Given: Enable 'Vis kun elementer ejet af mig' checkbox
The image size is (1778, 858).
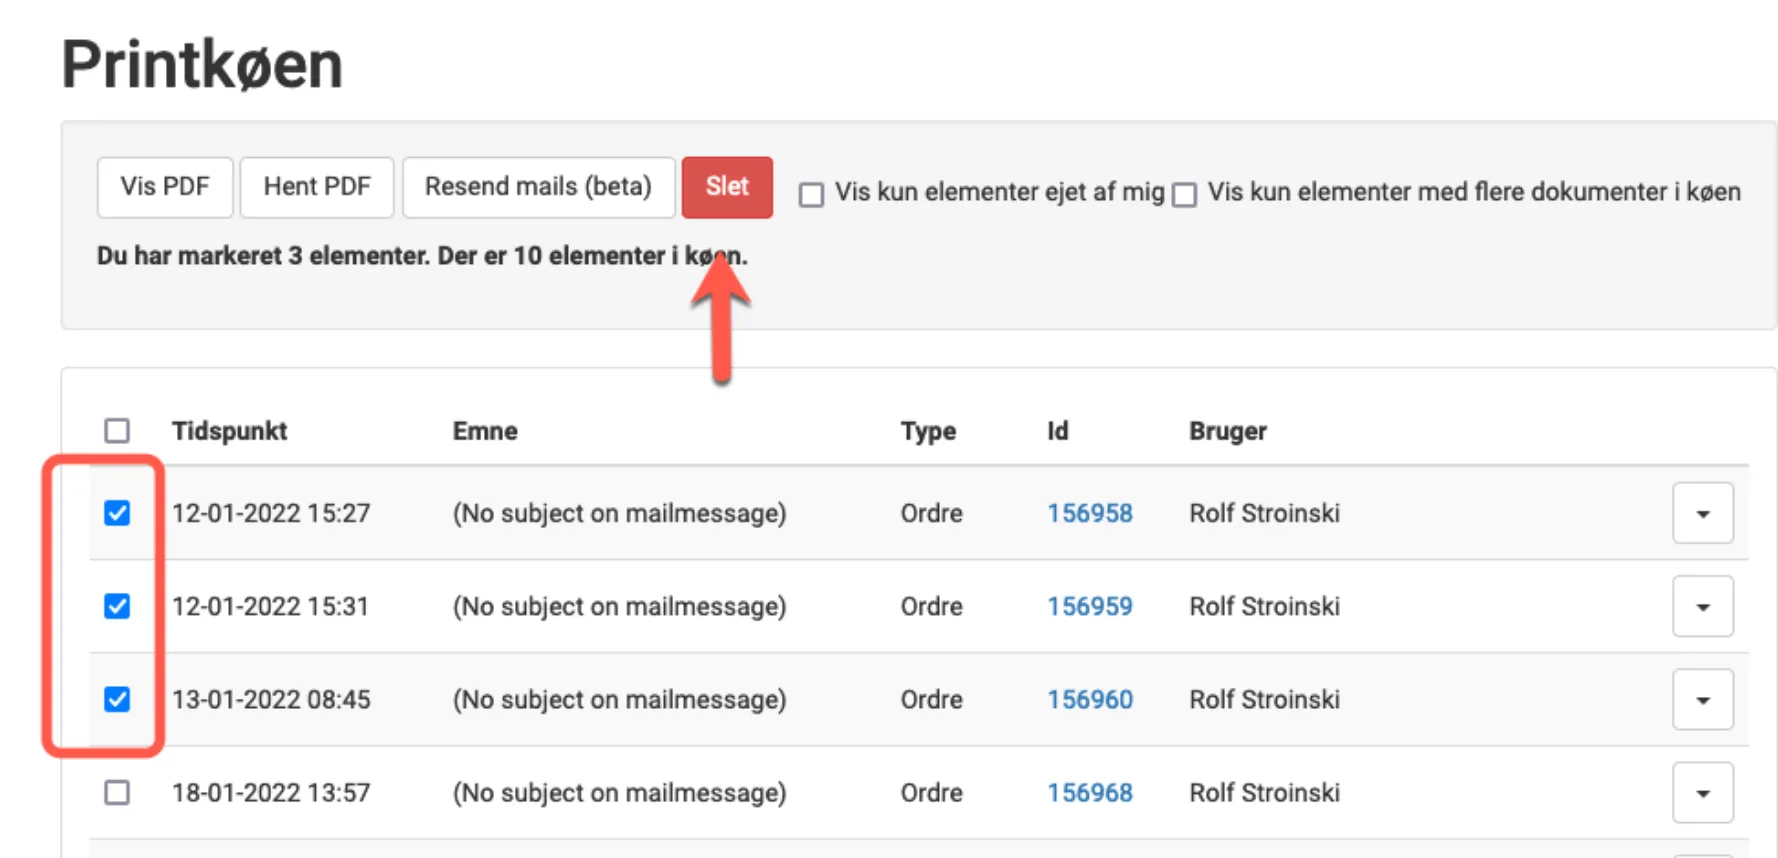Looking at the screenshot, I should (x=812, y=194).
